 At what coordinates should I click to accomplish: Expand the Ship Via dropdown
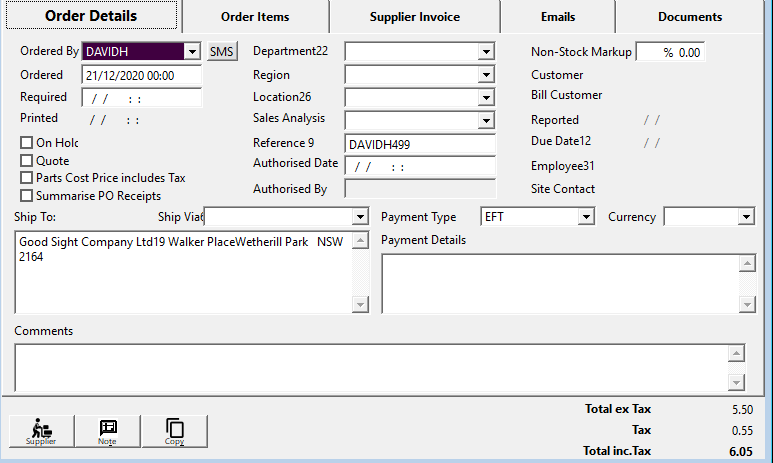(360, 217)
